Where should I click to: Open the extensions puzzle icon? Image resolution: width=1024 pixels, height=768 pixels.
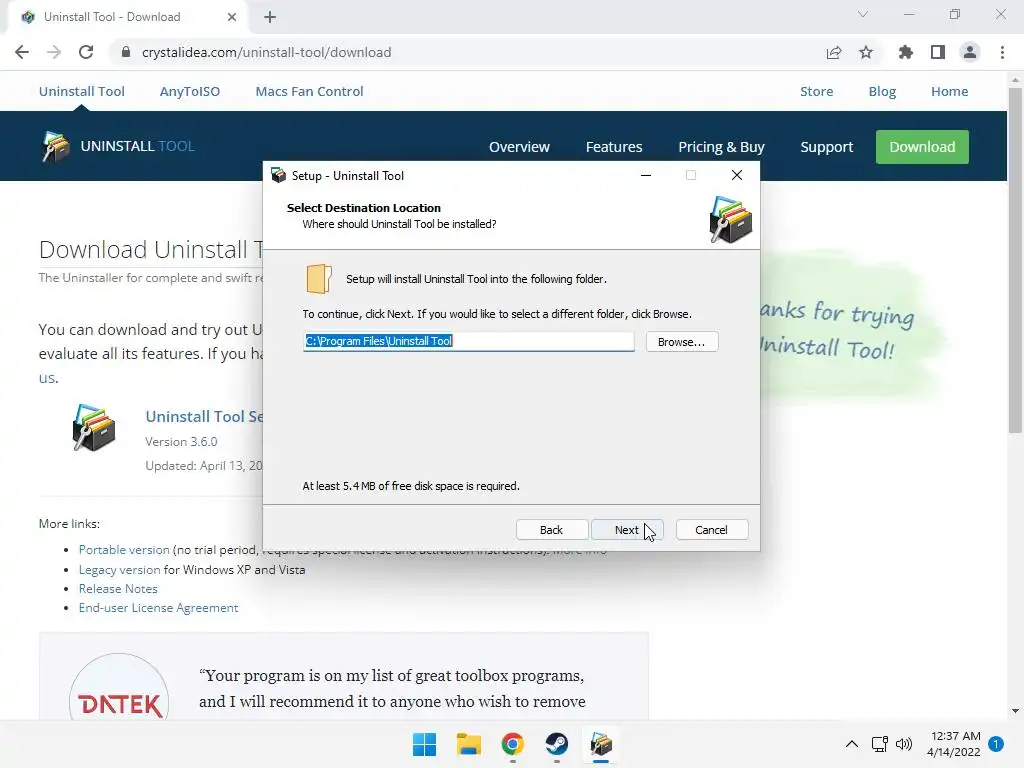coord(906,52)
